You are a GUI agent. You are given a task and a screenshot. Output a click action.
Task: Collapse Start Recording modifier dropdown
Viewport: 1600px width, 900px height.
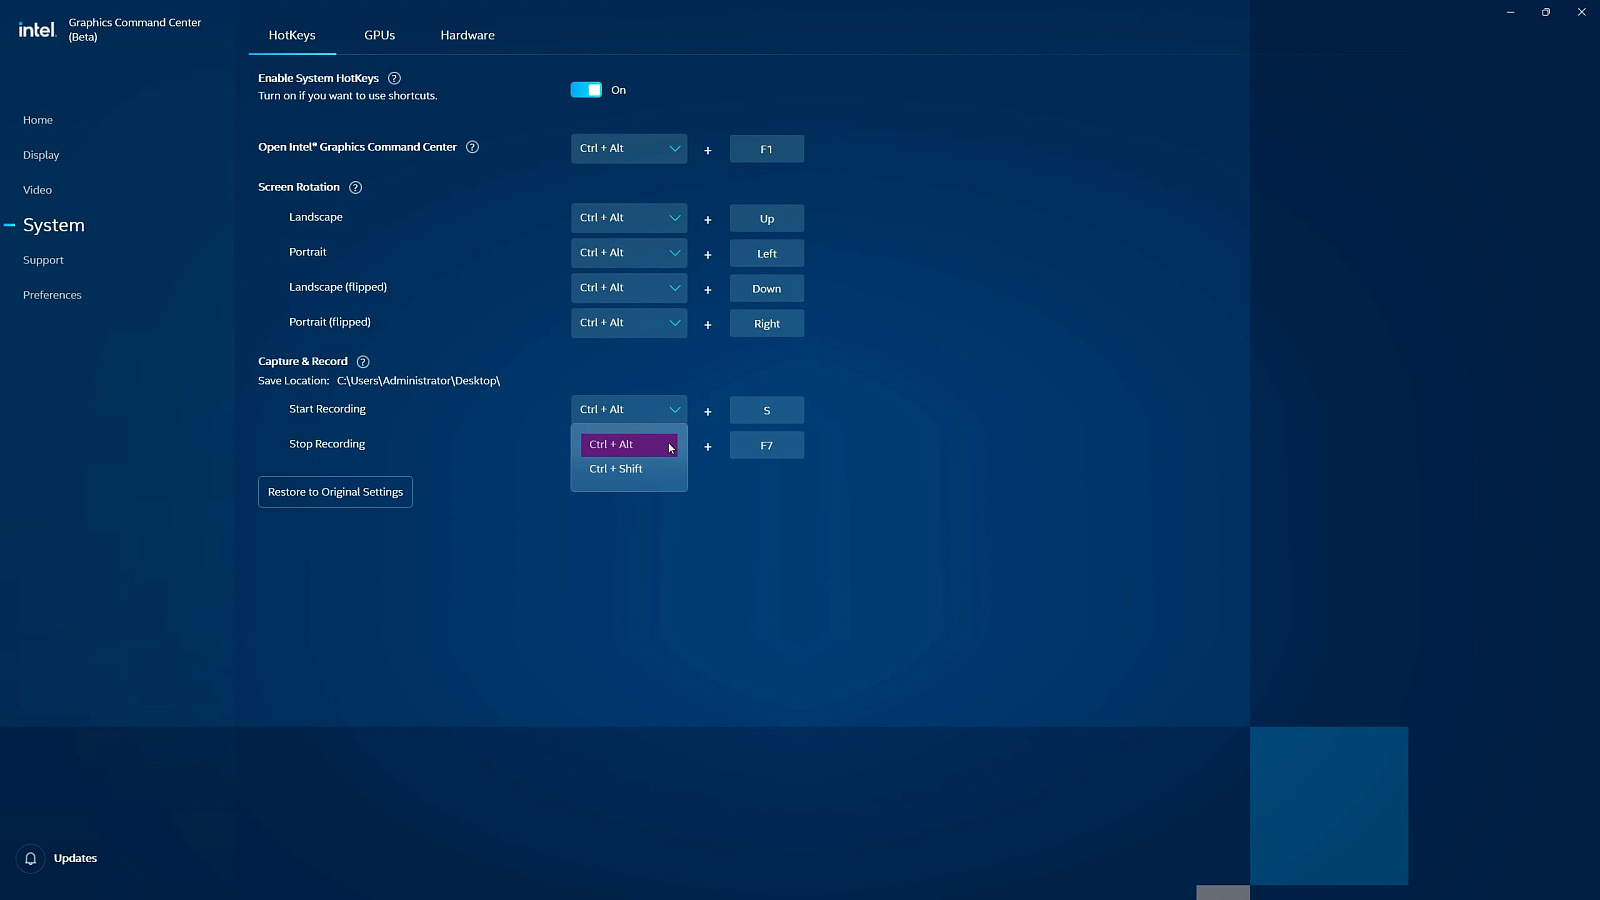pos(629,410)
